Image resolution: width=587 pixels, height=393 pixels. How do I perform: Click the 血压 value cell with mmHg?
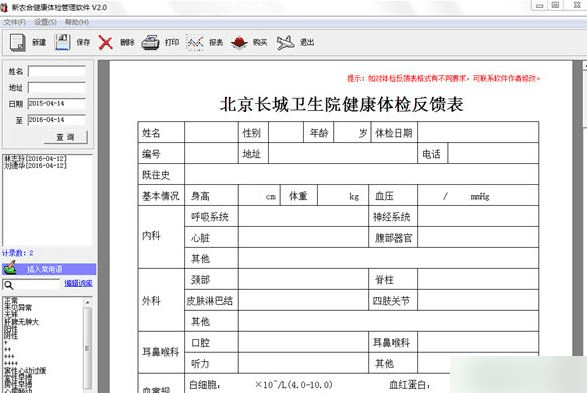click(478, 195)
